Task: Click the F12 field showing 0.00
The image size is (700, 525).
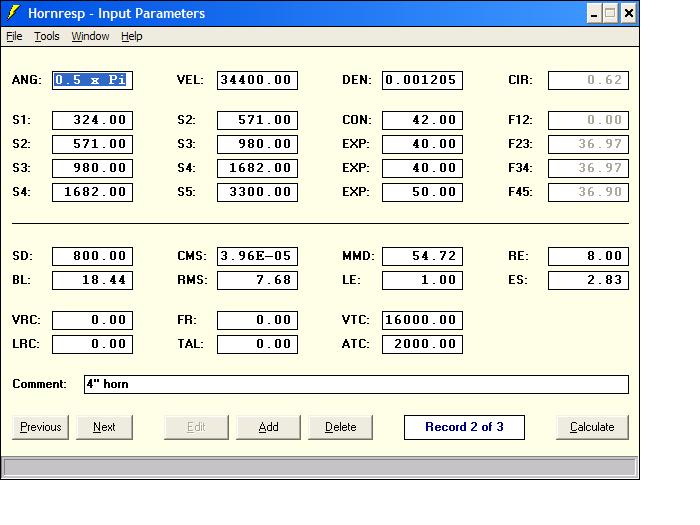Action: 588,121
